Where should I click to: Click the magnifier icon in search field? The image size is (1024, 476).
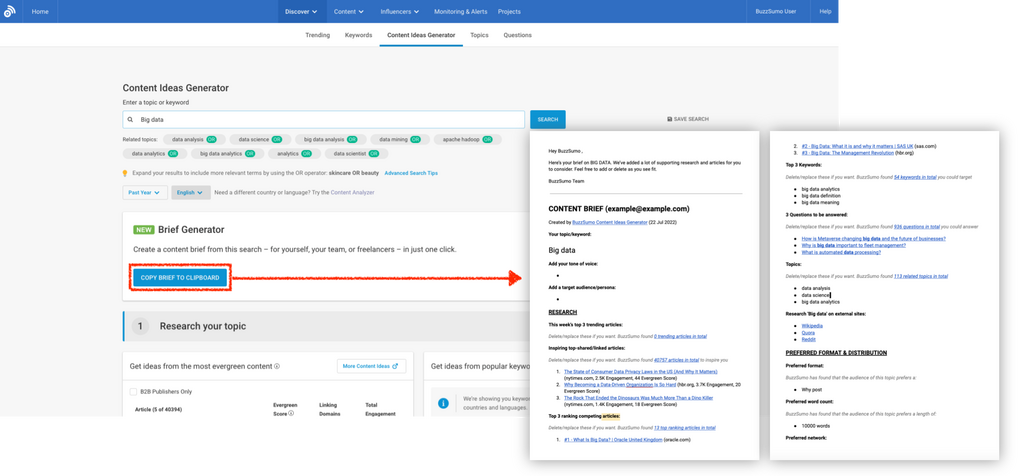pyautogui.click(x=131, y=119)
